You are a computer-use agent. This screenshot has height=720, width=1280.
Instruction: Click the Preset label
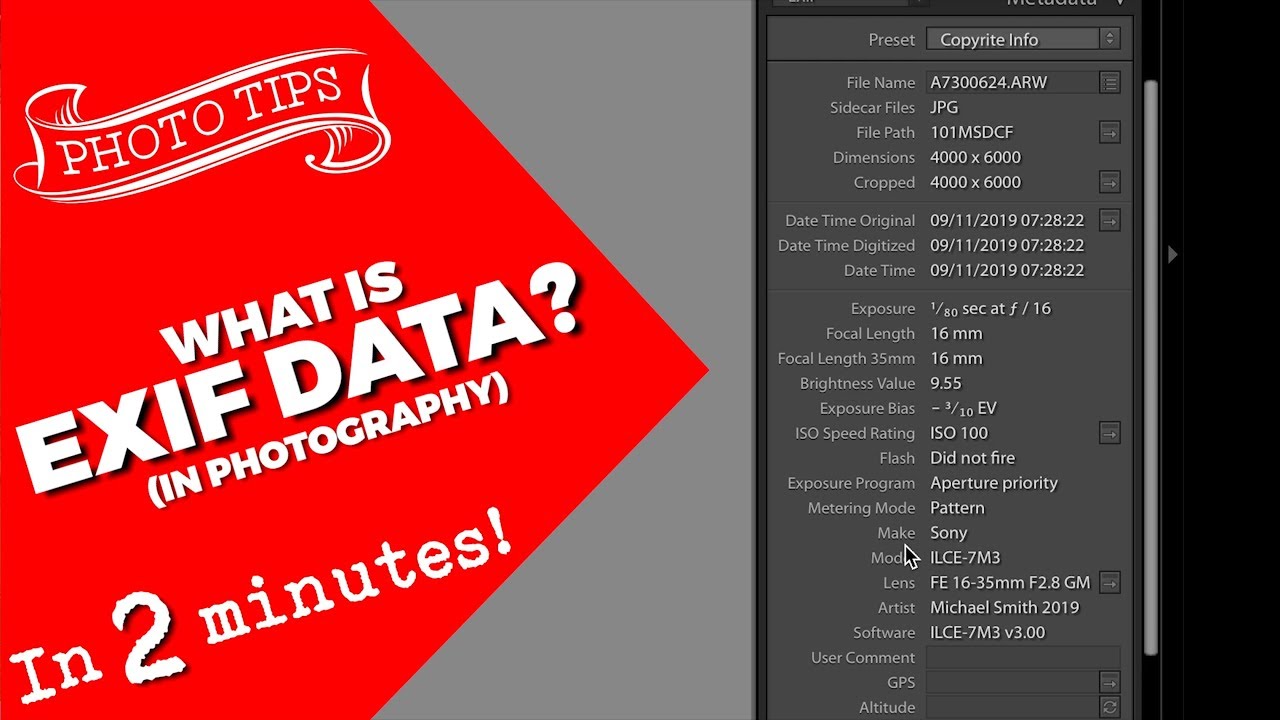point(891,40)
